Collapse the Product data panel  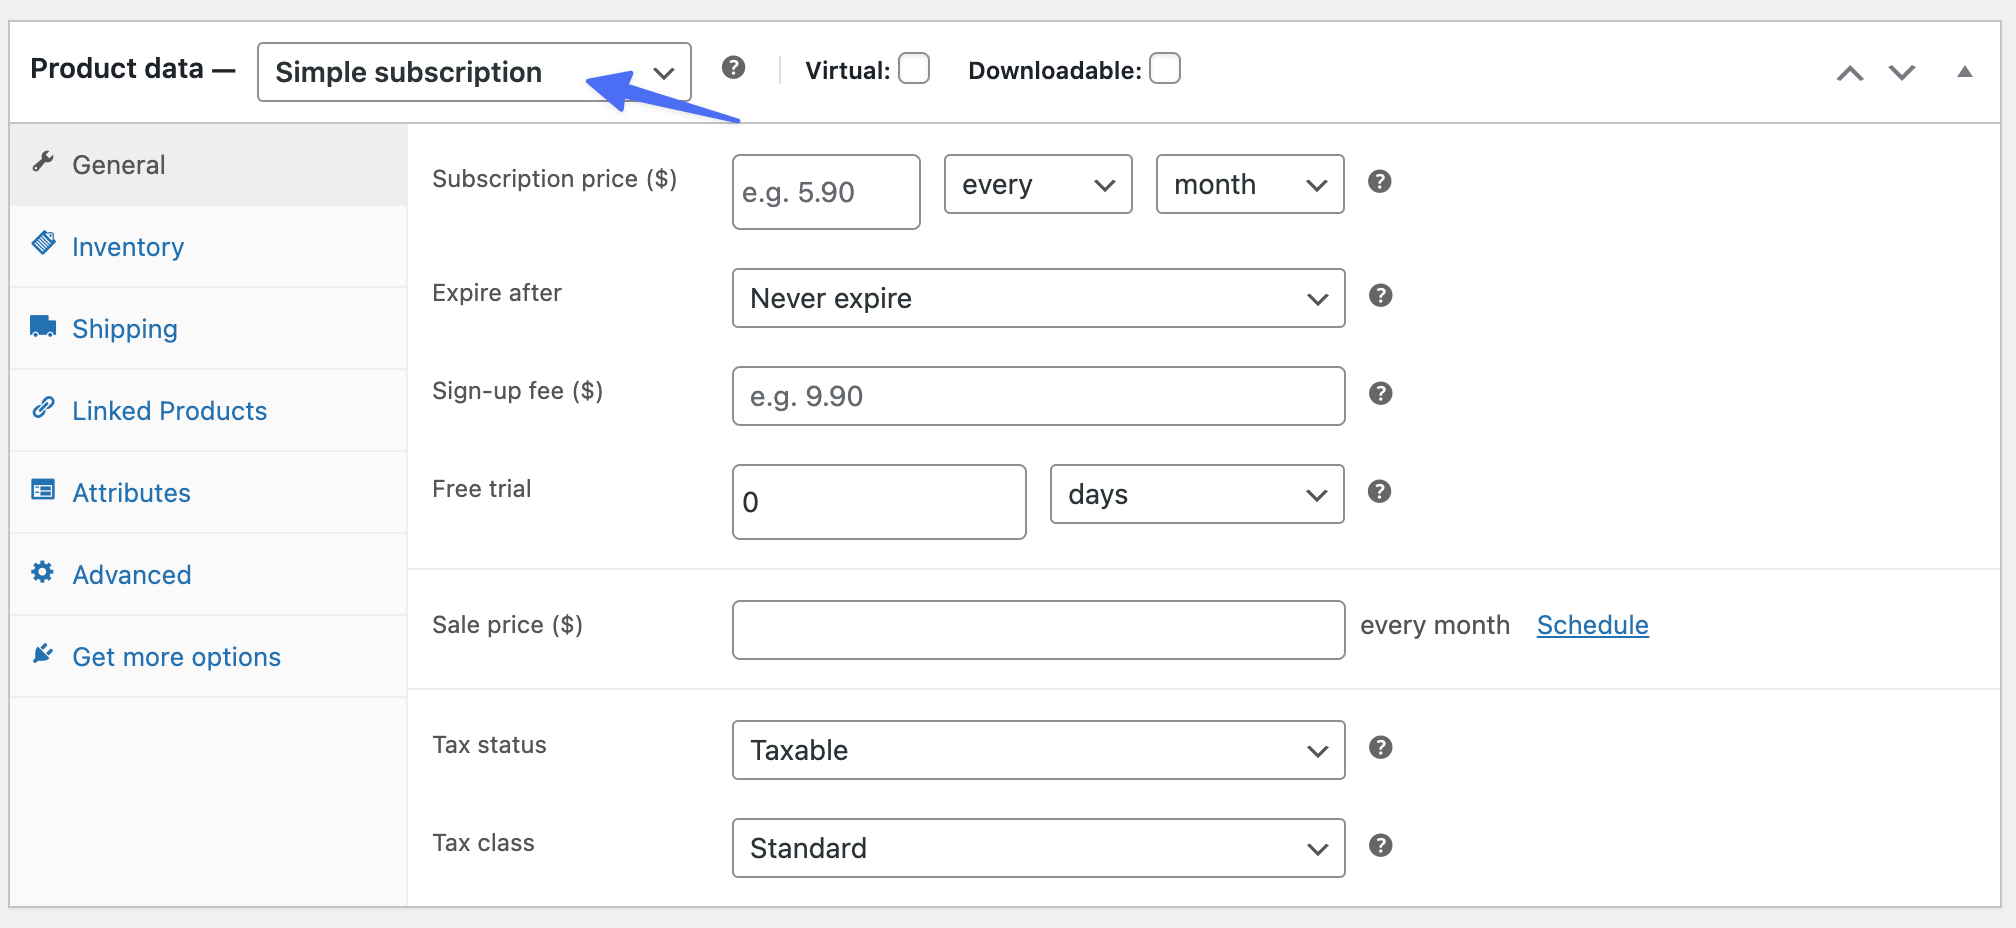[1964, 71]
